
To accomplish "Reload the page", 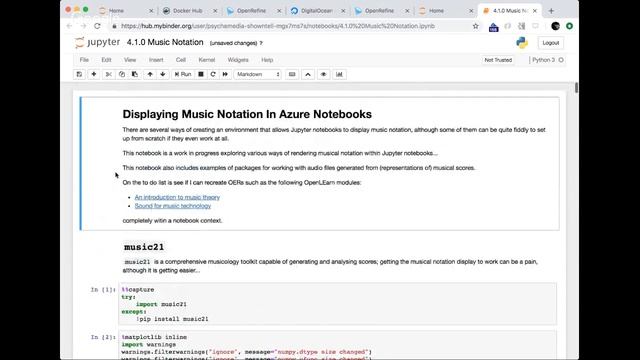I will pyautogui.click(x=97, y=26).
